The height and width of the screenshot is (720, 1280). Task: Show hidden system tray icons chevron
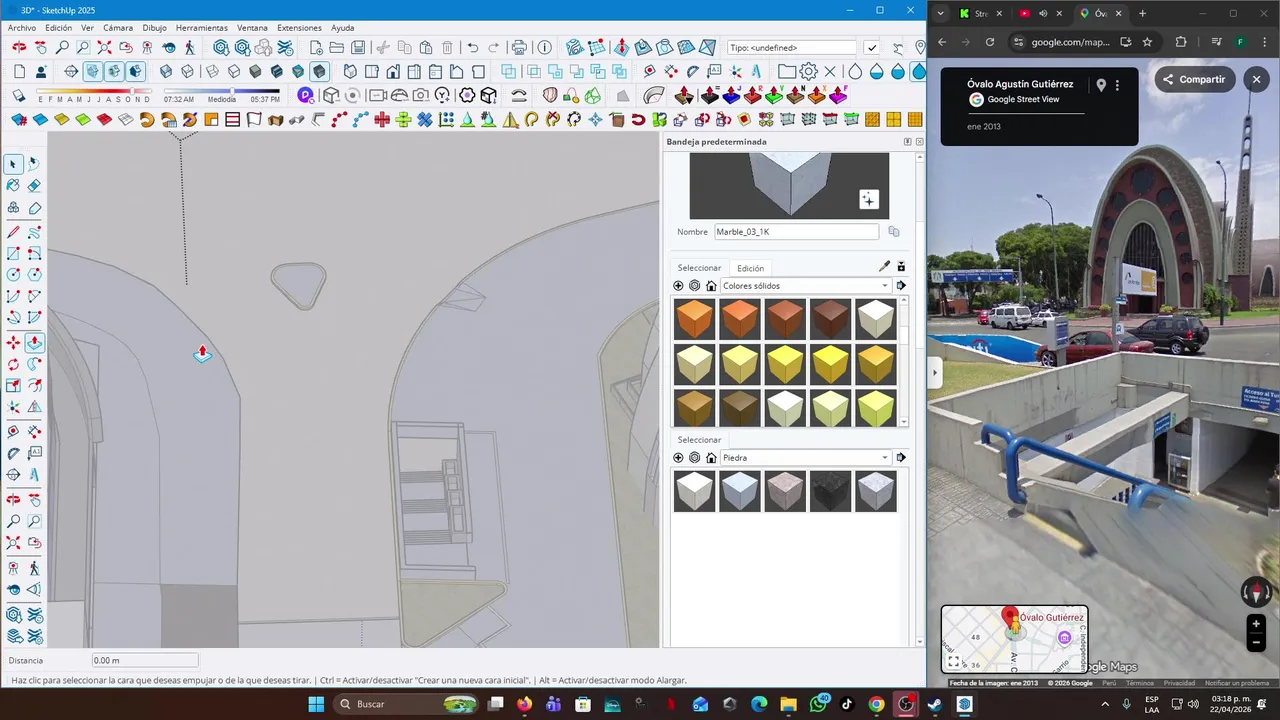(1104, 704)
